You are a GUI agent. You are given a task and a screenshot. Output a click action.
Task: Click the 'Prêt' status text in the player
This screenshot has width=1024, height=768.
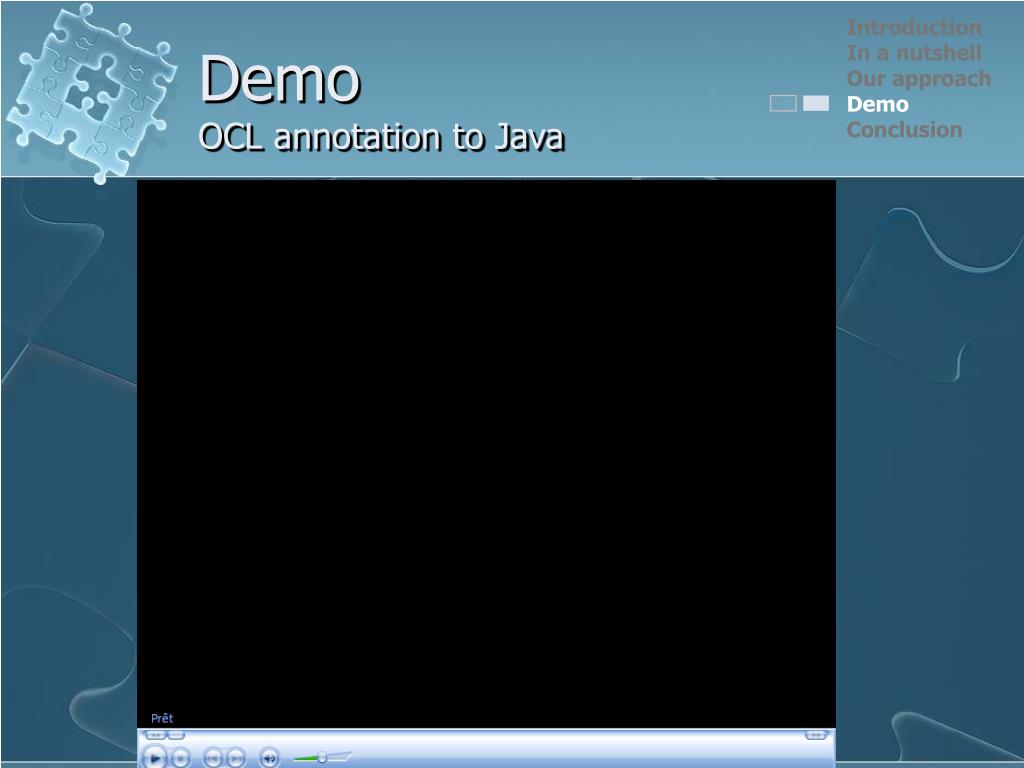[162, 718]
